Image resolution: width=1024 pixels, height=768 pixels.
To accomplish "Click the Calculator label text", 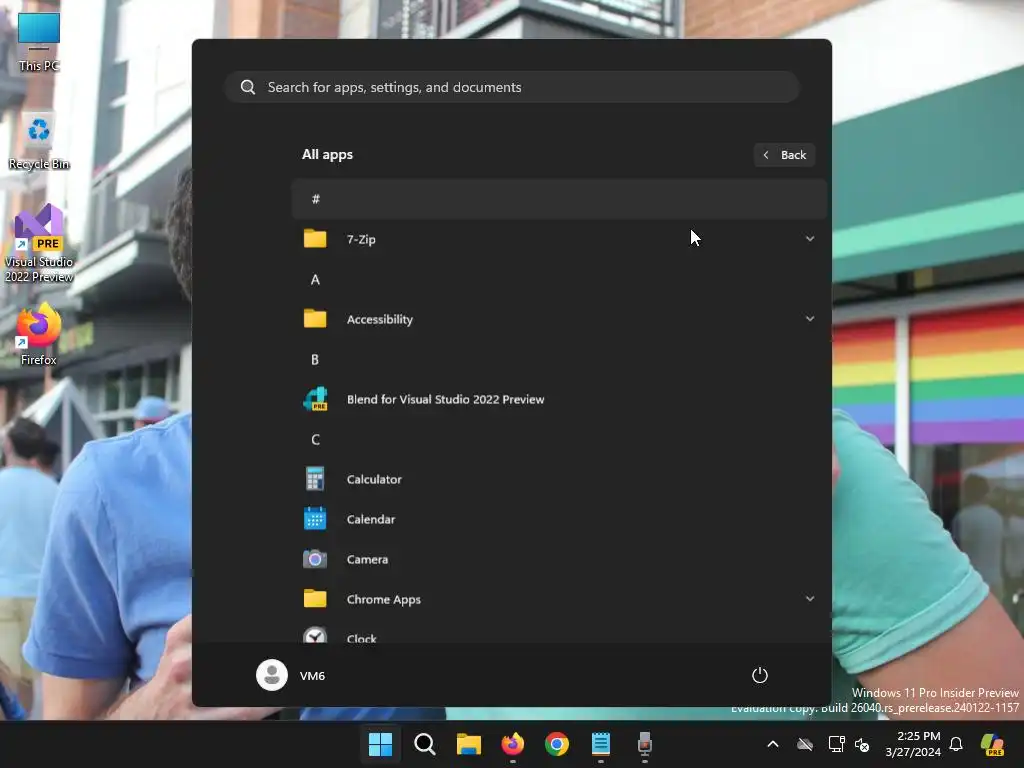I will pyautogui.click(x=374, y=479).
